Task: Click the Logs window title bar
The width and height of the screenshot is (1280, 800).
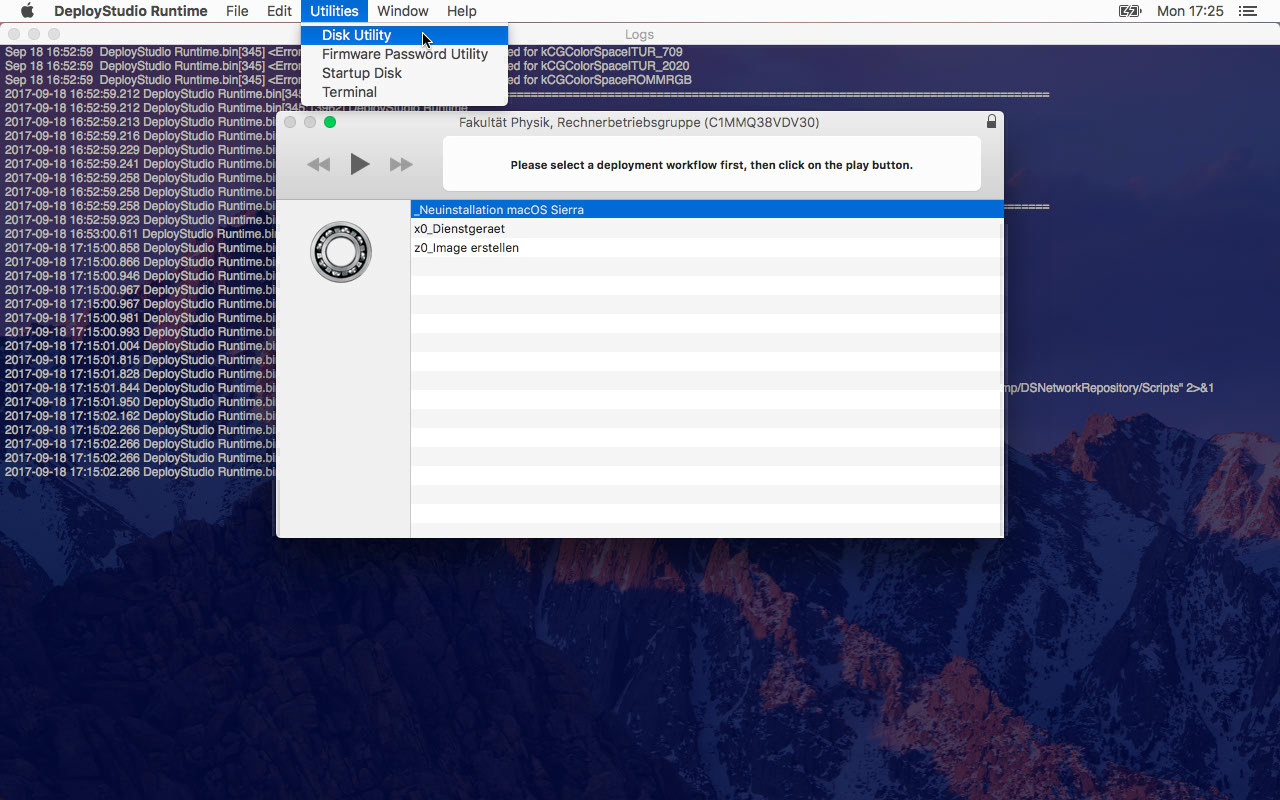Action: tap(640, 34)
